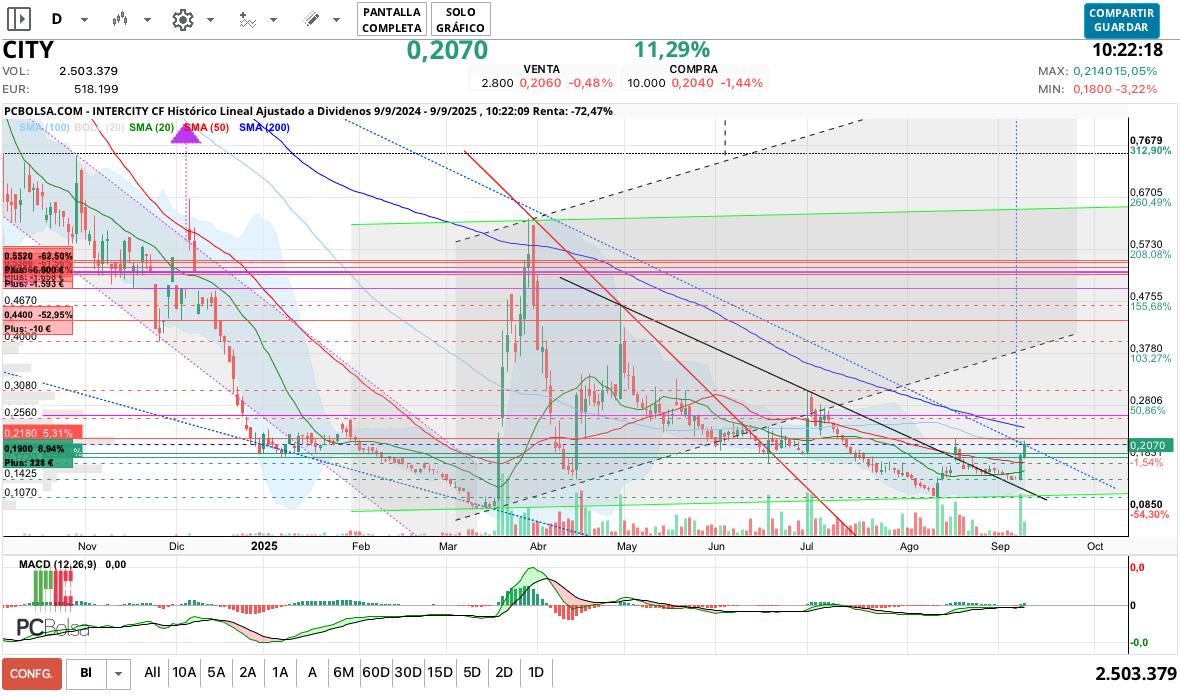Expand the dropdown arrow beside the gear
Screen dimensions: 1180x696
tap(211, 20)
